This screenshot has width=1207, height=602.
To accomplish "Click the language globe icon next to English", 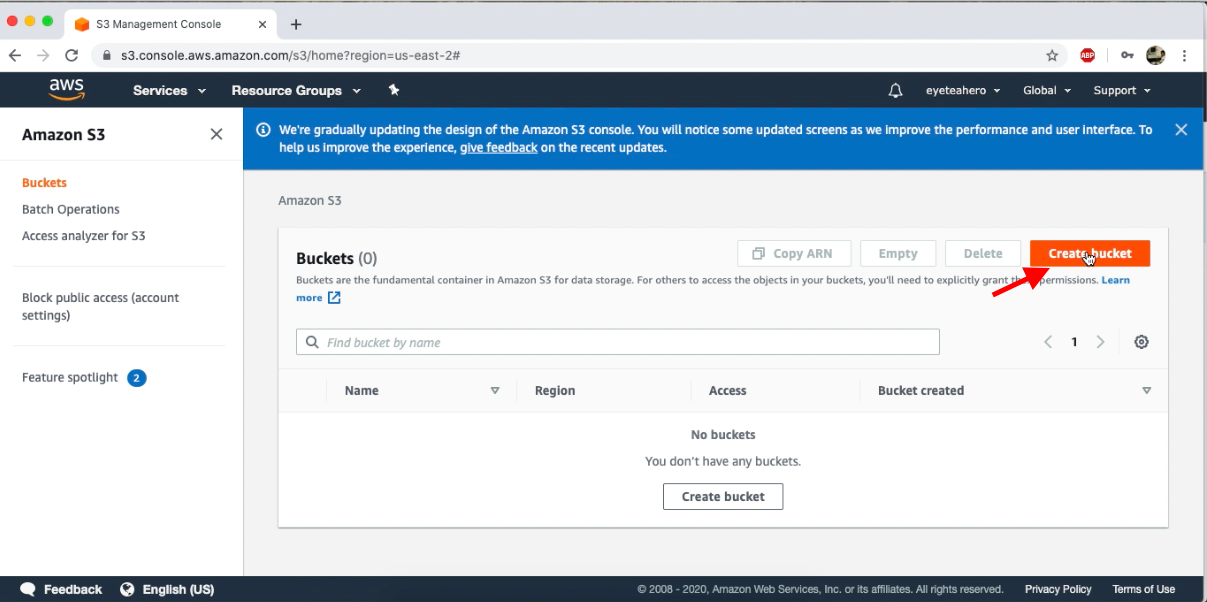I will click(126, 589).
